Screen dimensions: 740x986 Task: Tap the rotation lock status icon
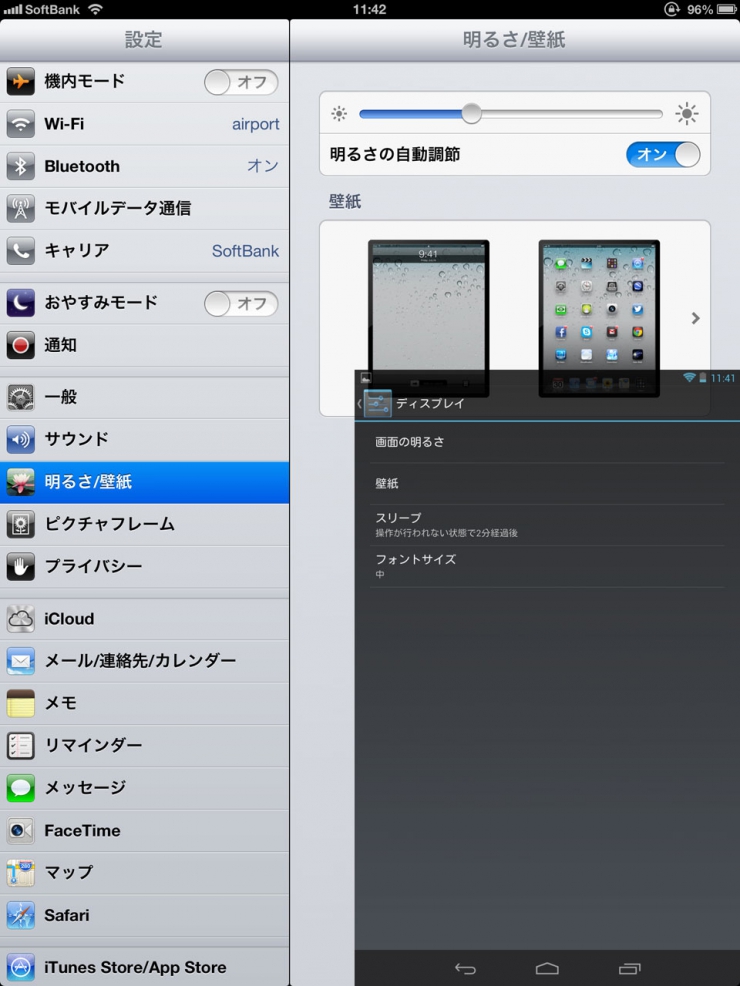(x=672, y=9)
